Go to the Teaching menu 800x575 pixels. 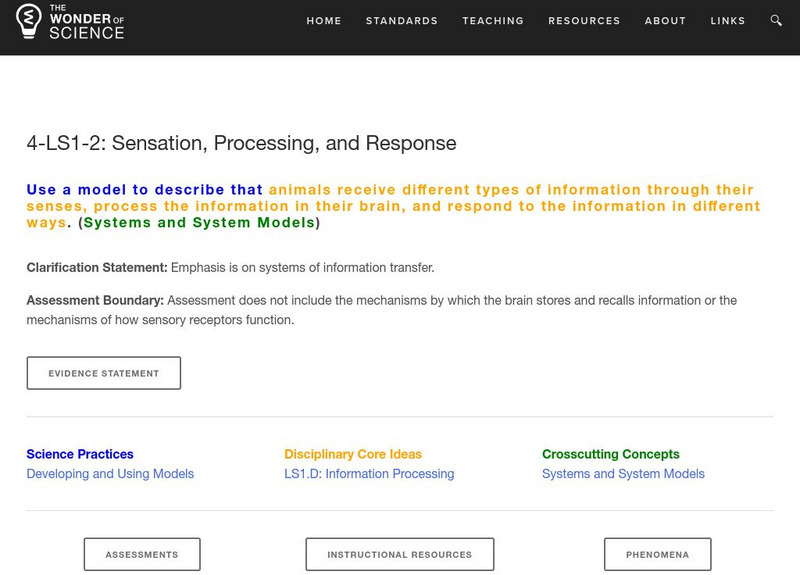click(x=493, y=21)
